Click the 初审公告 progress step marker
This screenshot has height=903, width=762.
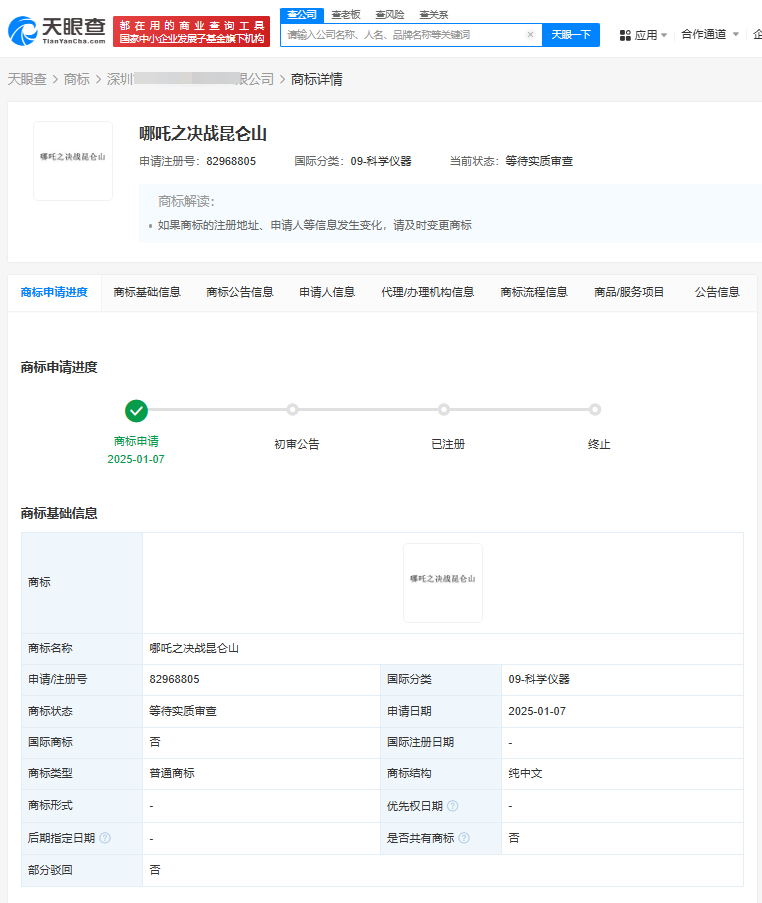(292, 410)
